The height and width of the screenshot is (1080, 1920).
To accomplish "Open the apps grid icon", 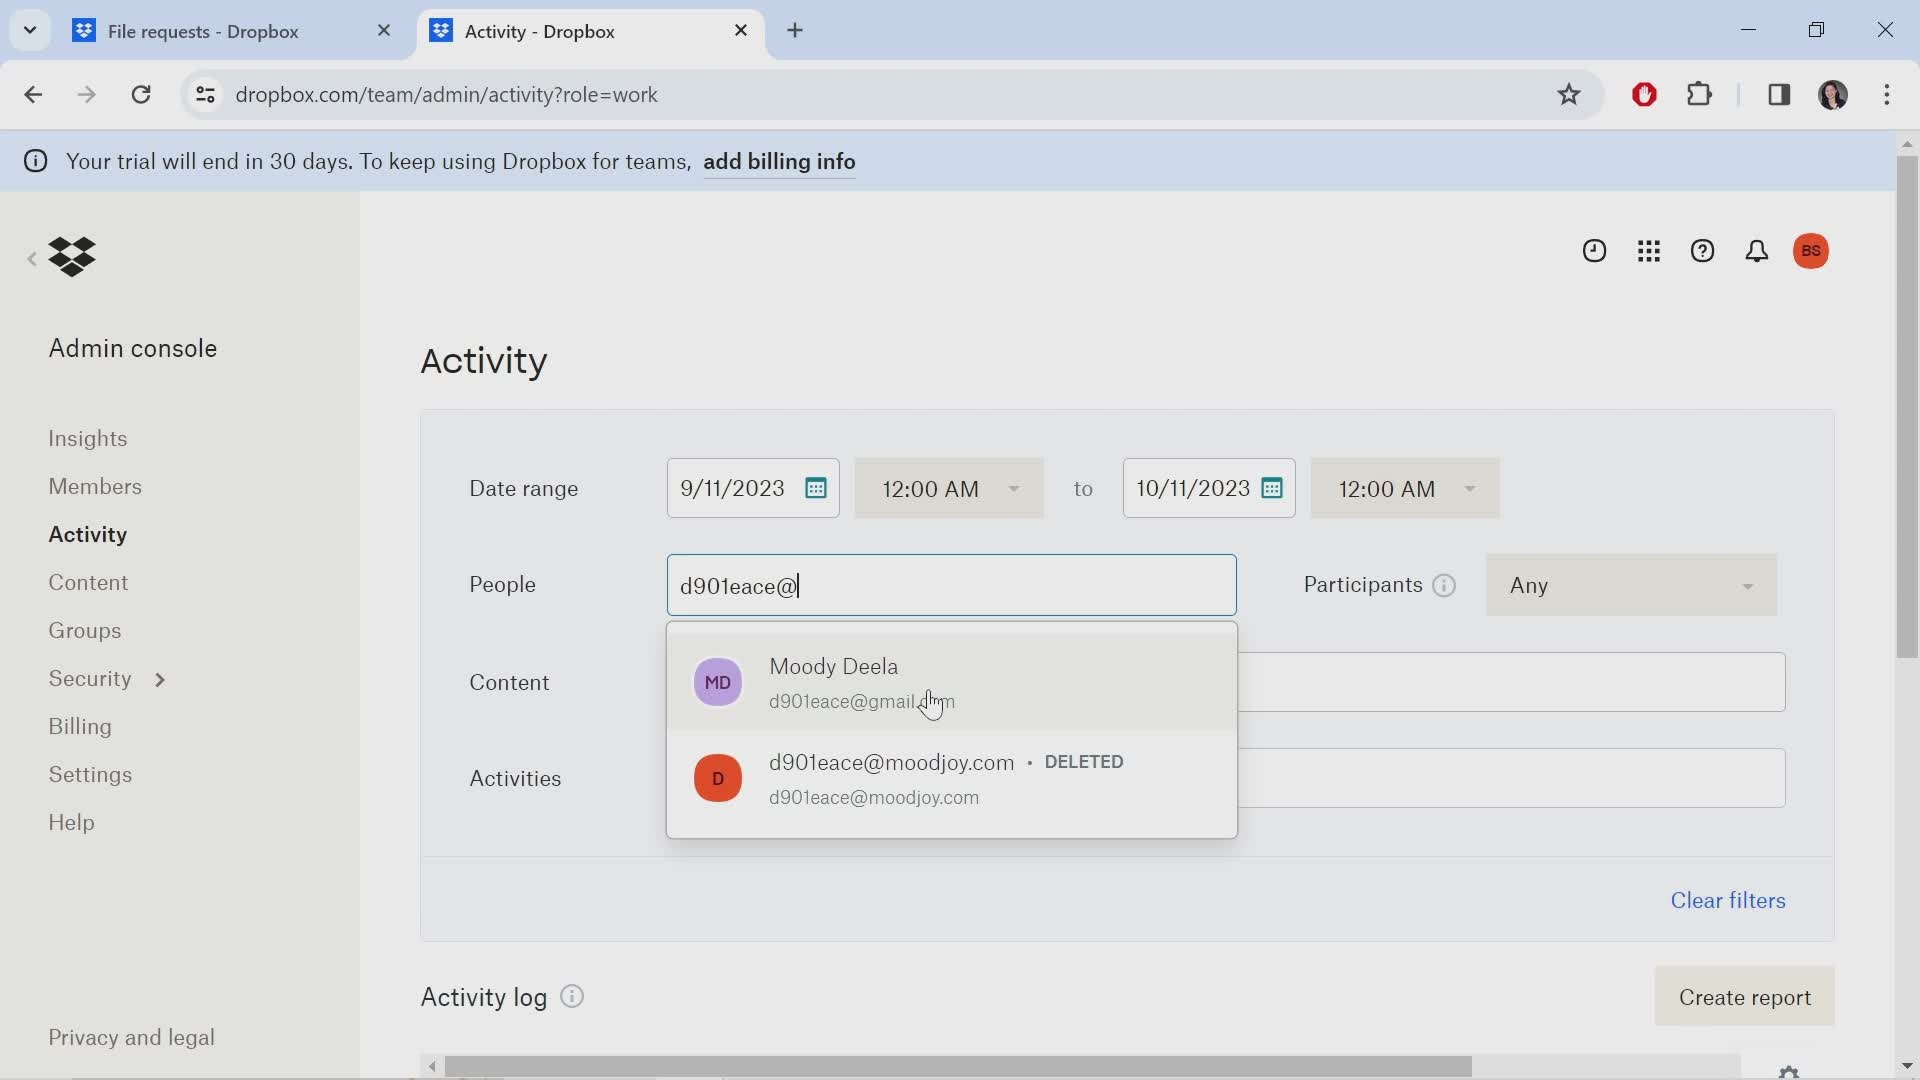I will 1649,251.
